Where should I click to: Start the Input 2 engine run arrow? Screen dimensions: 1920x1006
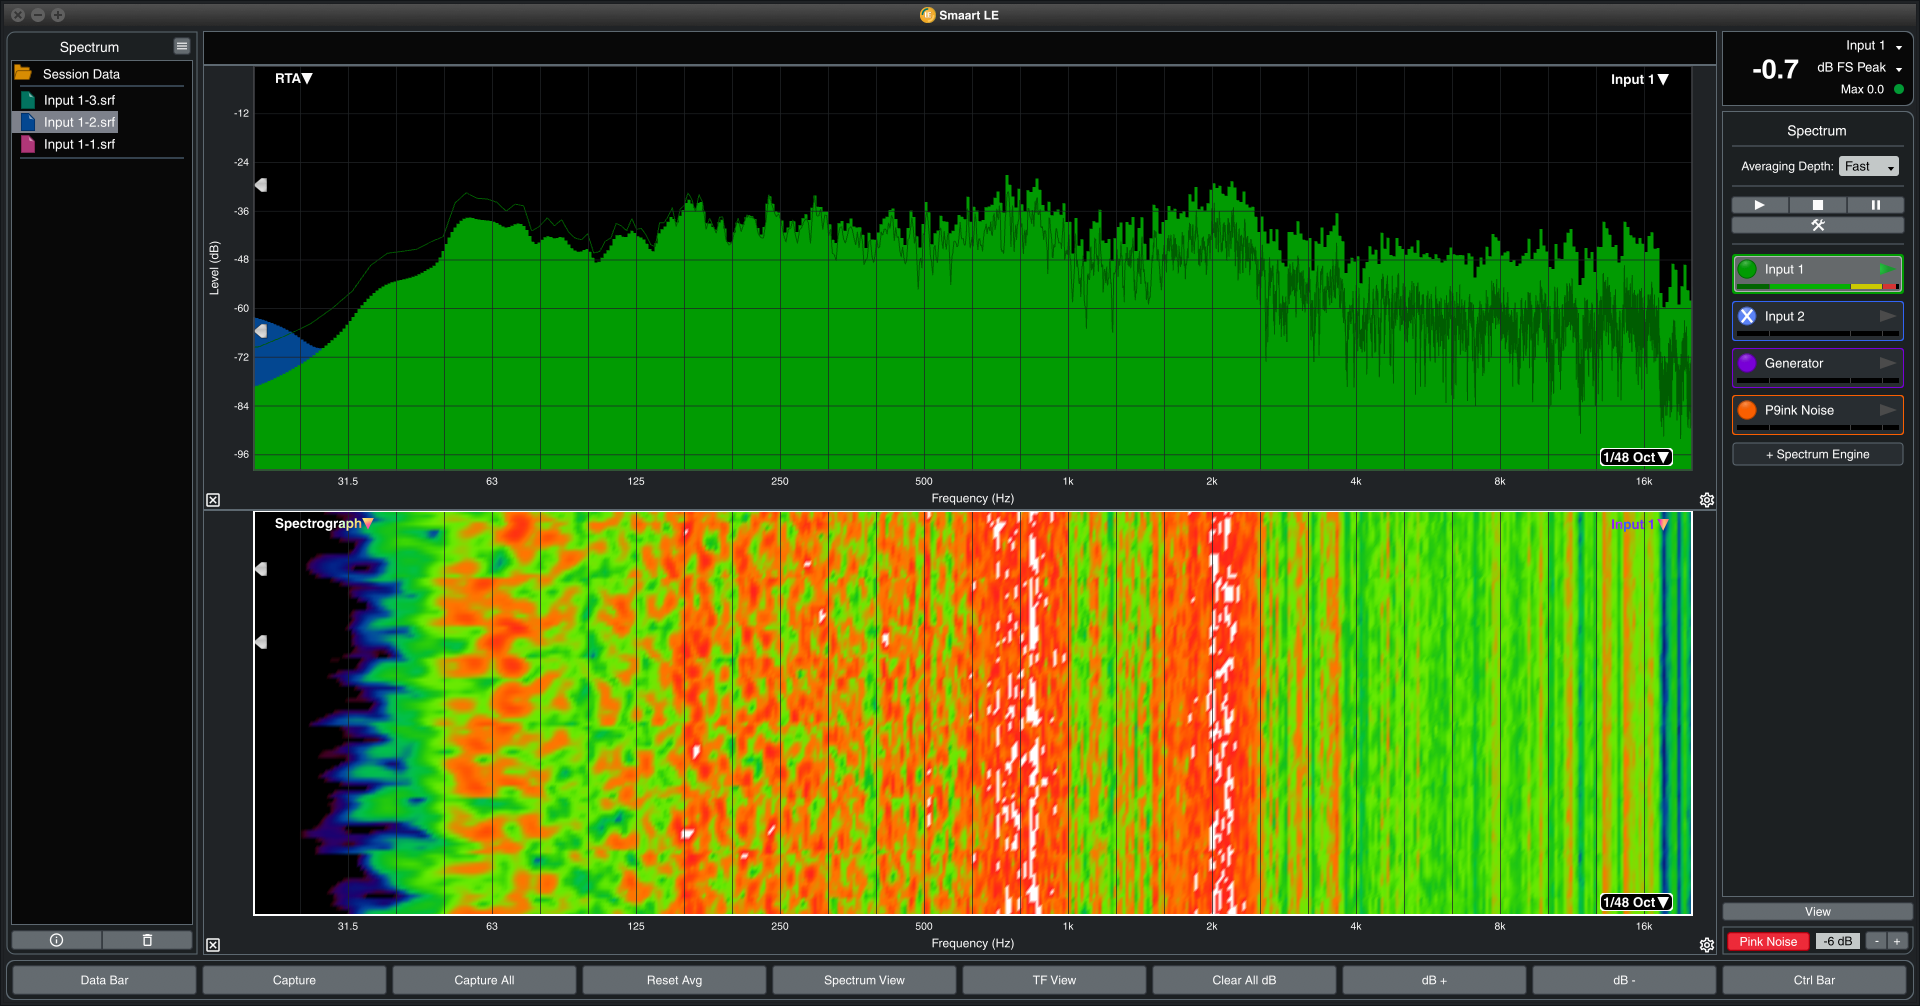pos(1887,316)
